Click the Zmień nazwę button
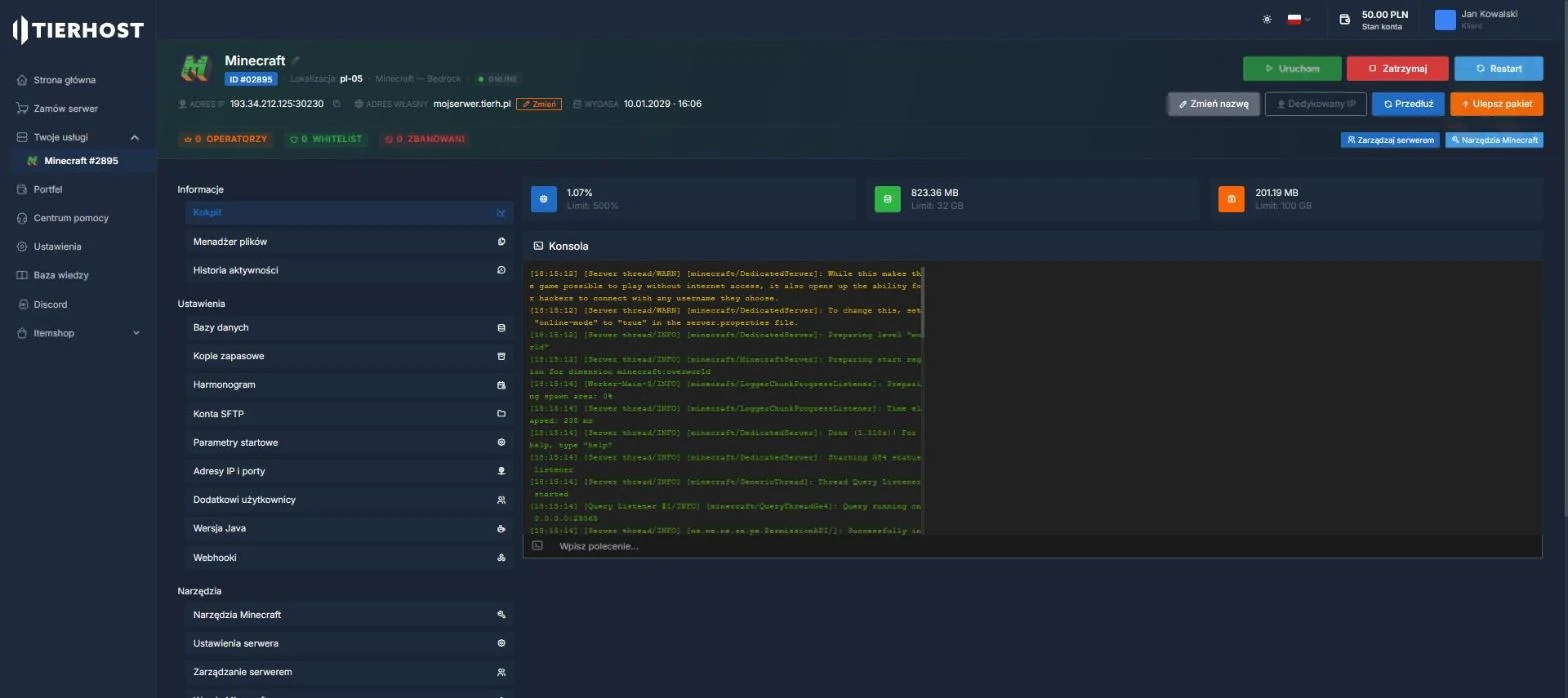This screenshot has height=698, width=1568. (x=1213, y=104)
